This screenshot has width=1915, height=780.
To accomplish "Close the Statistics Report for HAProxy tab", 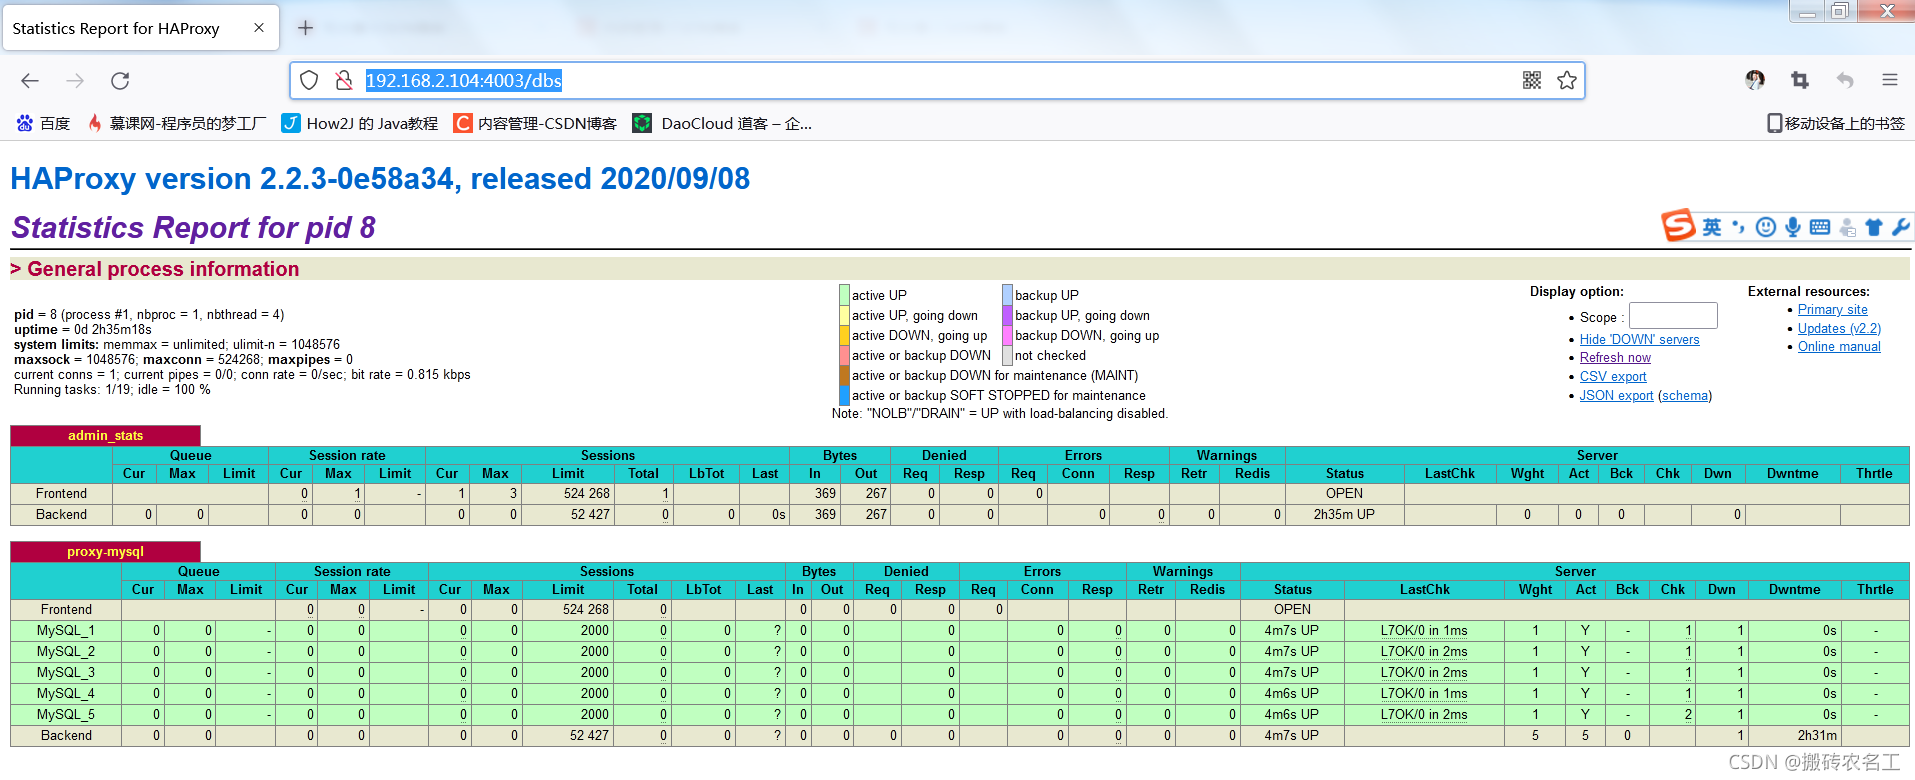I will [x=259, y=28].
